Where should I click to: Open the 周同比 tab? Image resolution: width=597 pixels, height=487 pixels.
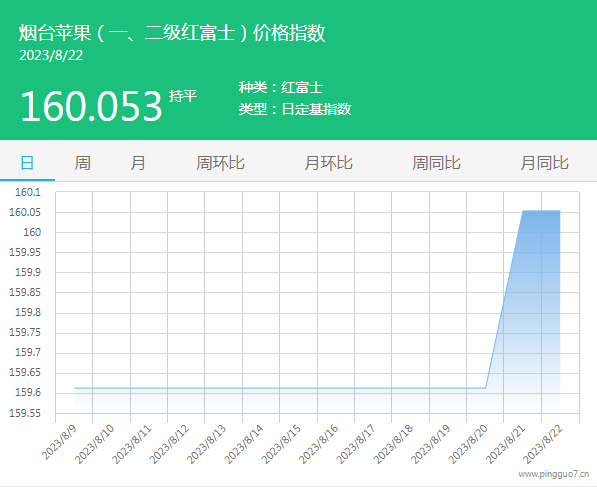tap(436, 163)
